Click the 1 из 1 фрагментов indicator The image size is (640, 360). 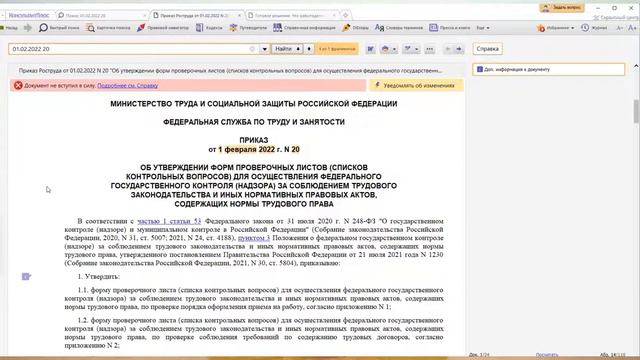click(x=337, y=49)
